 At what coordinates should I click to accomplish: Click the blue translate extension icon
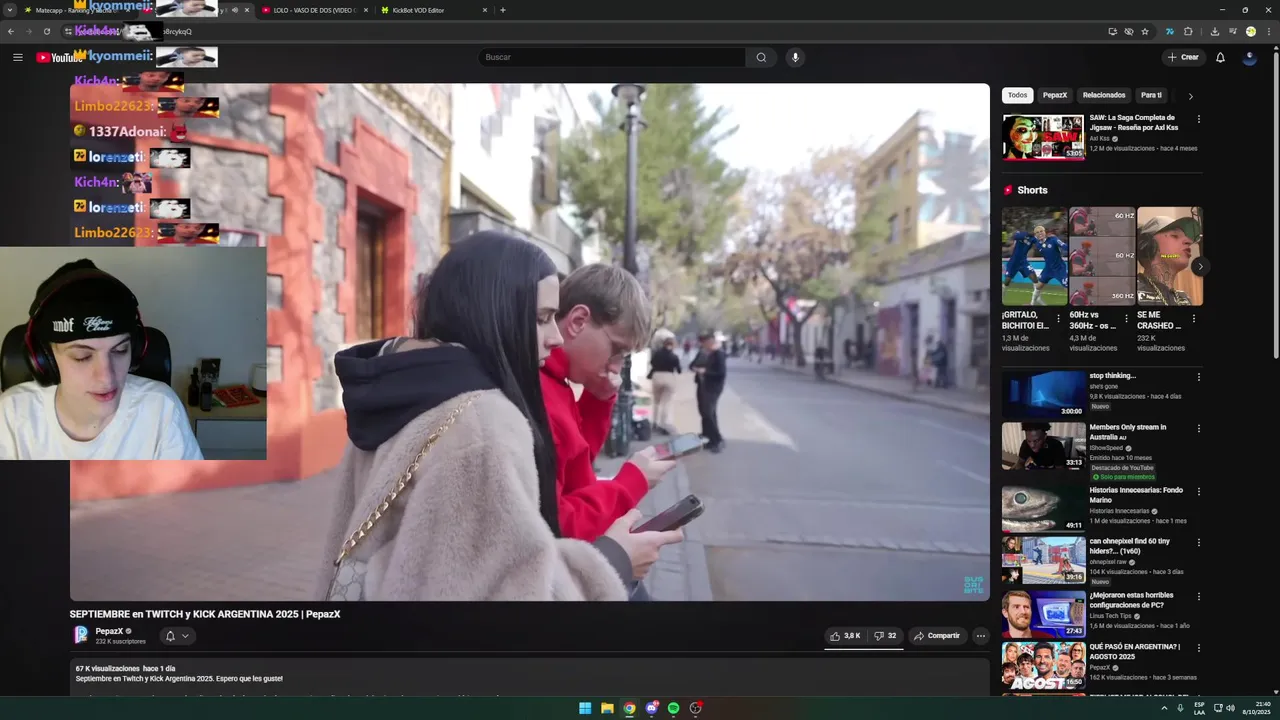point(1169,31)
